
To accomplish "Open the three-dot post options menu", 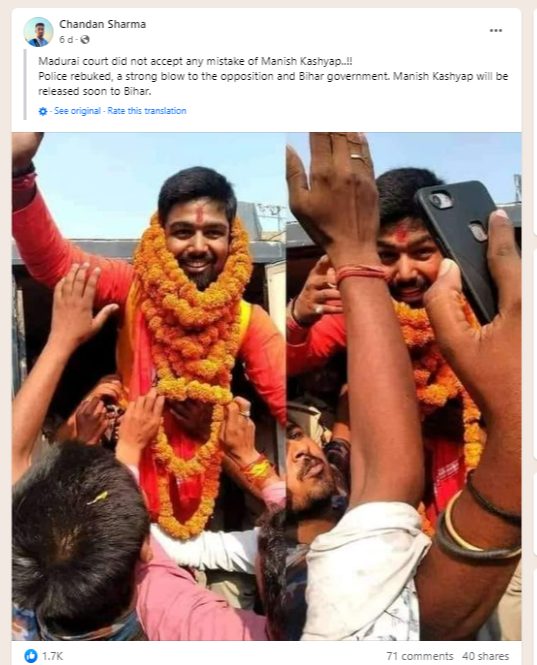I will (495, 31).
